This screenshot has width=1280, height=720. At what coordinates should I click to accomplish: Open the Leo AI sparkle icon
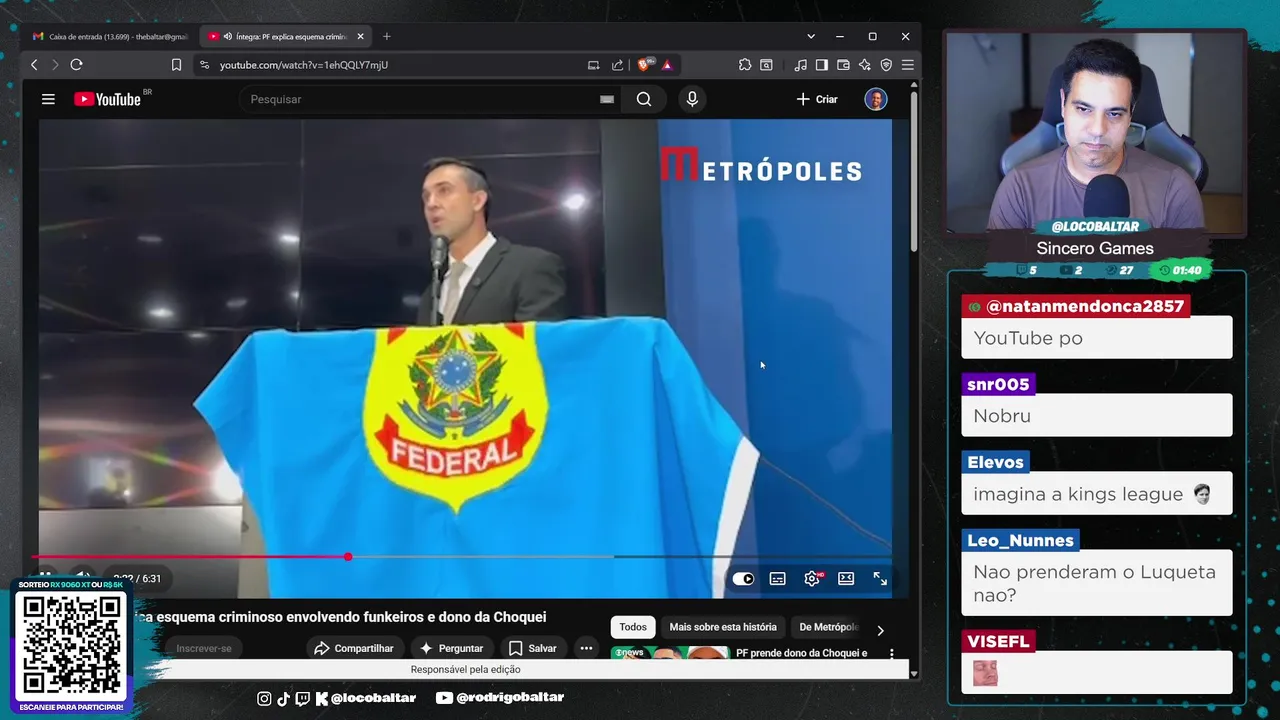click(x=865, y=65)
